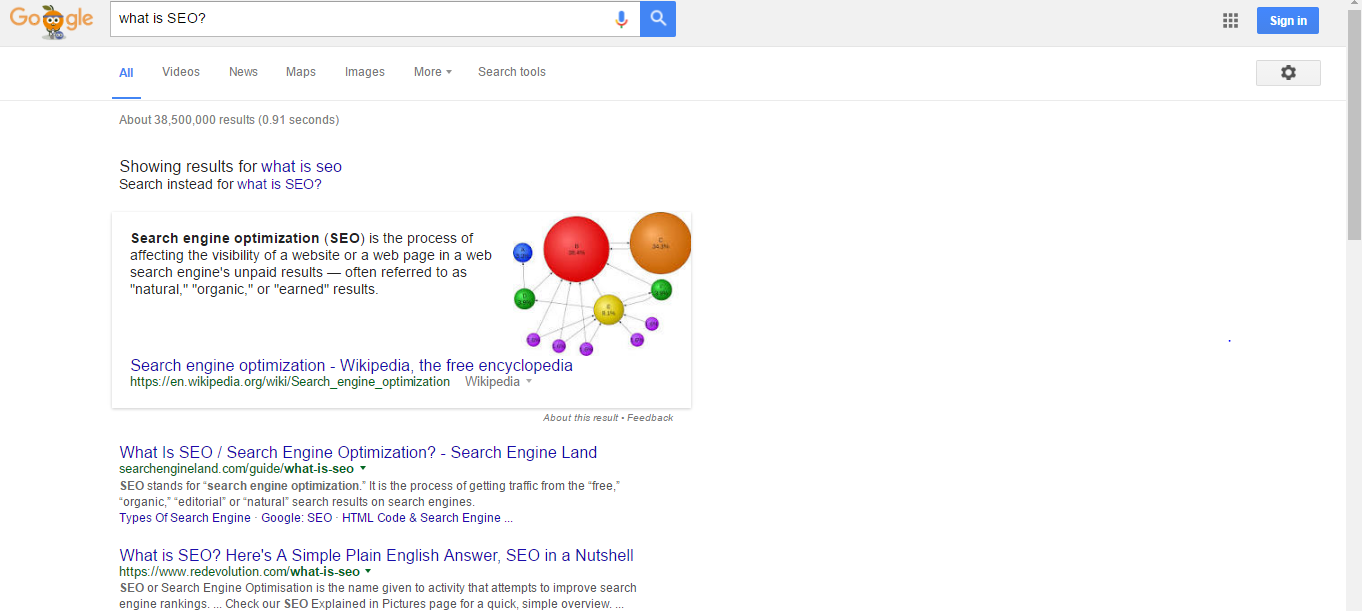Open the Wikipedia Search engine optimization article link
Image resolution: width=1362 pixels, height=611 pixels.
click(x=350, y=365)
